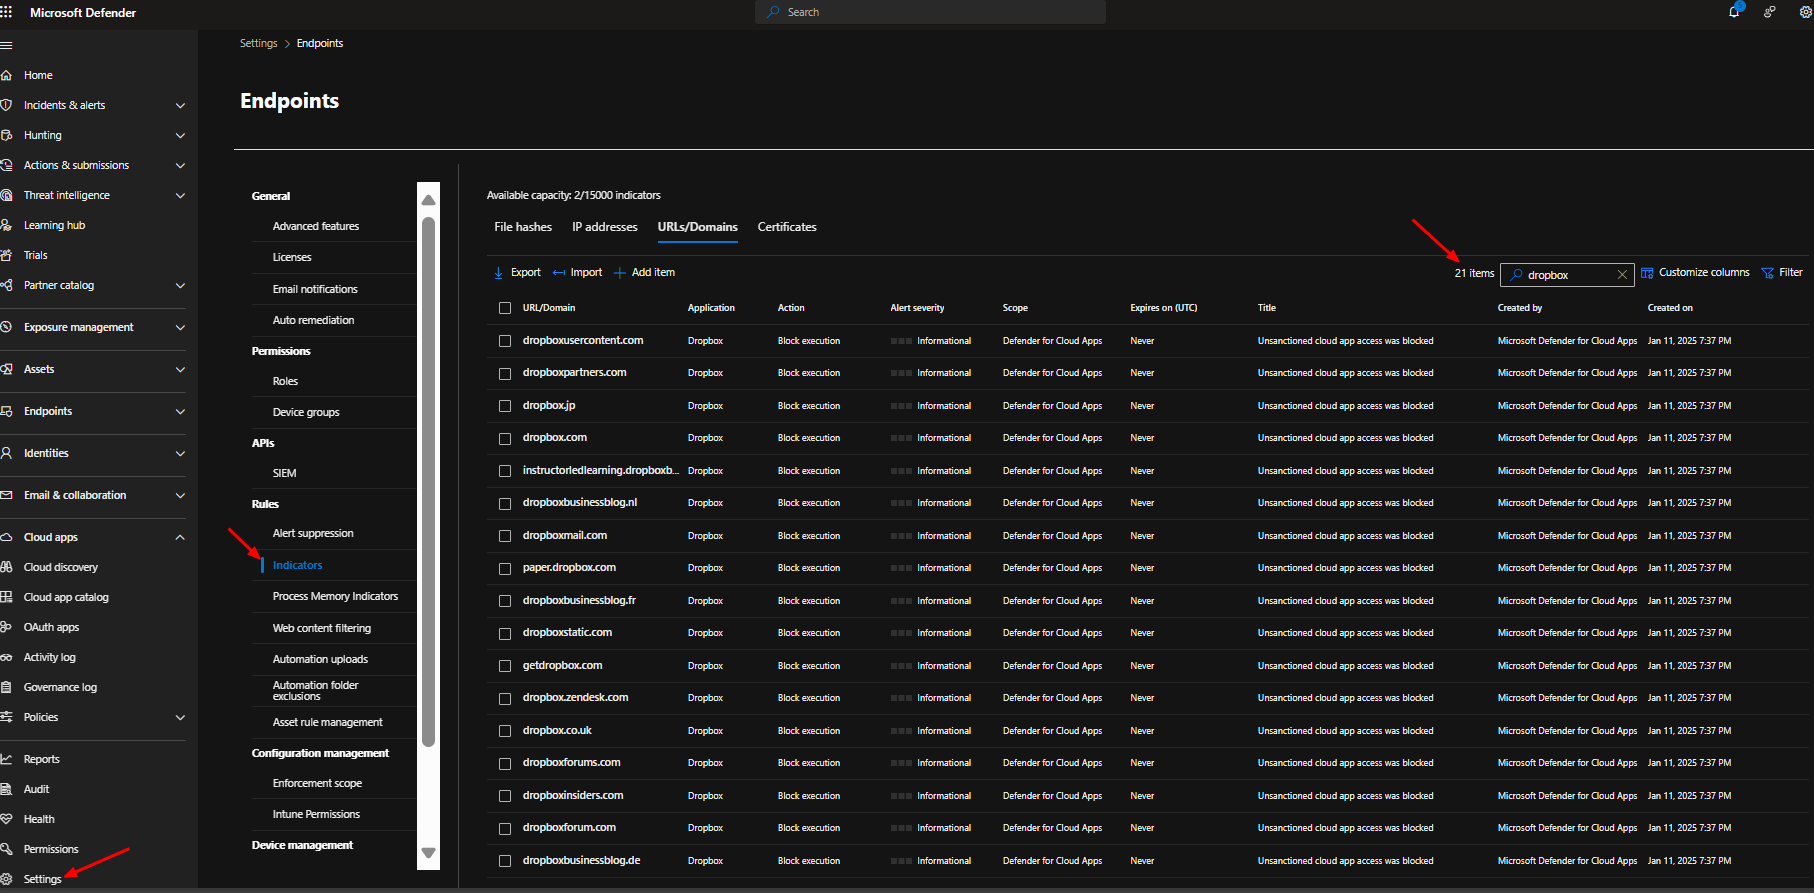This screenshot has height=893, width=1814.
Task: Click scroll-up arrow of settings list
Action: pos(429,199)
